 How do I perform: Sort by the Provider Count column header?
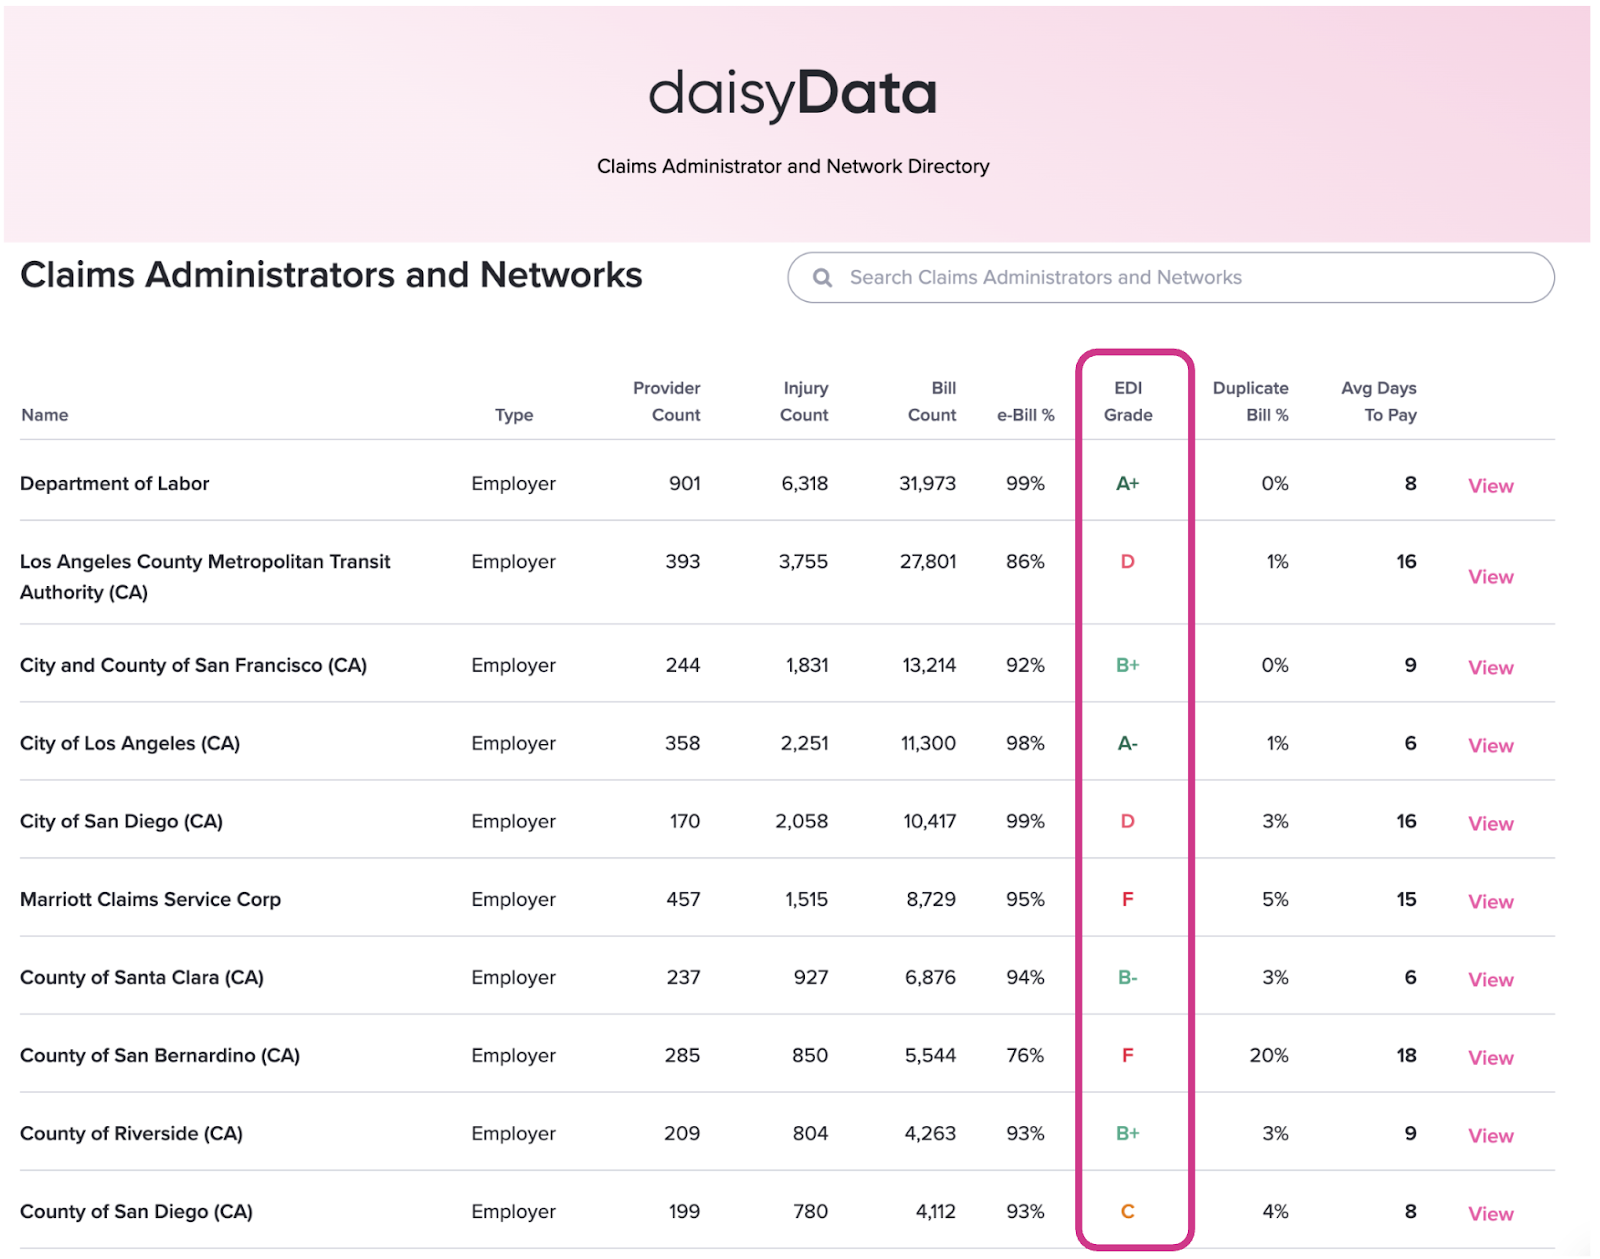click(666, 402)
